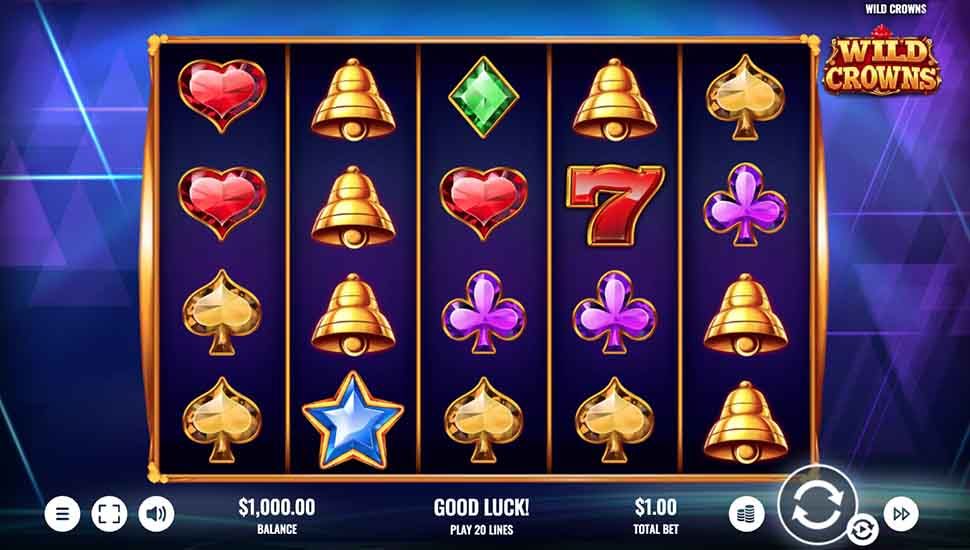Click the Wild Crowns logo
The width and height of the screenshot is (970, 550).
882,61
